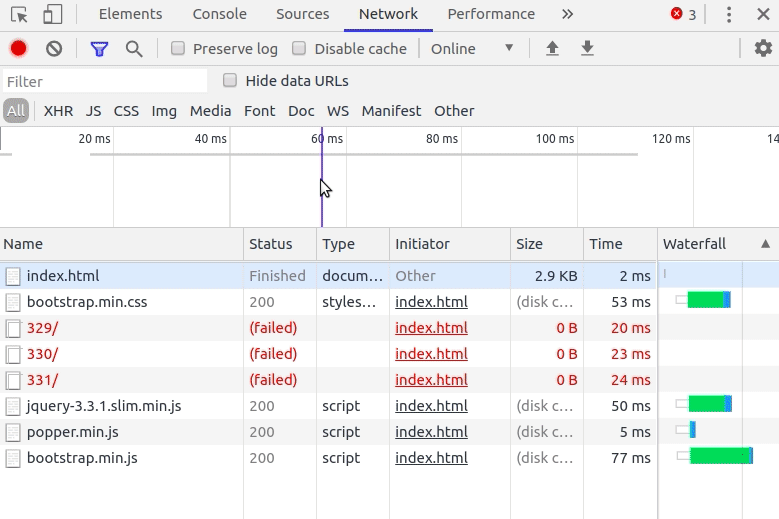The width and height of the screenshot is (779, 519).
Task: Select the failed 331/ request name
Action: [x=42, y=380]
